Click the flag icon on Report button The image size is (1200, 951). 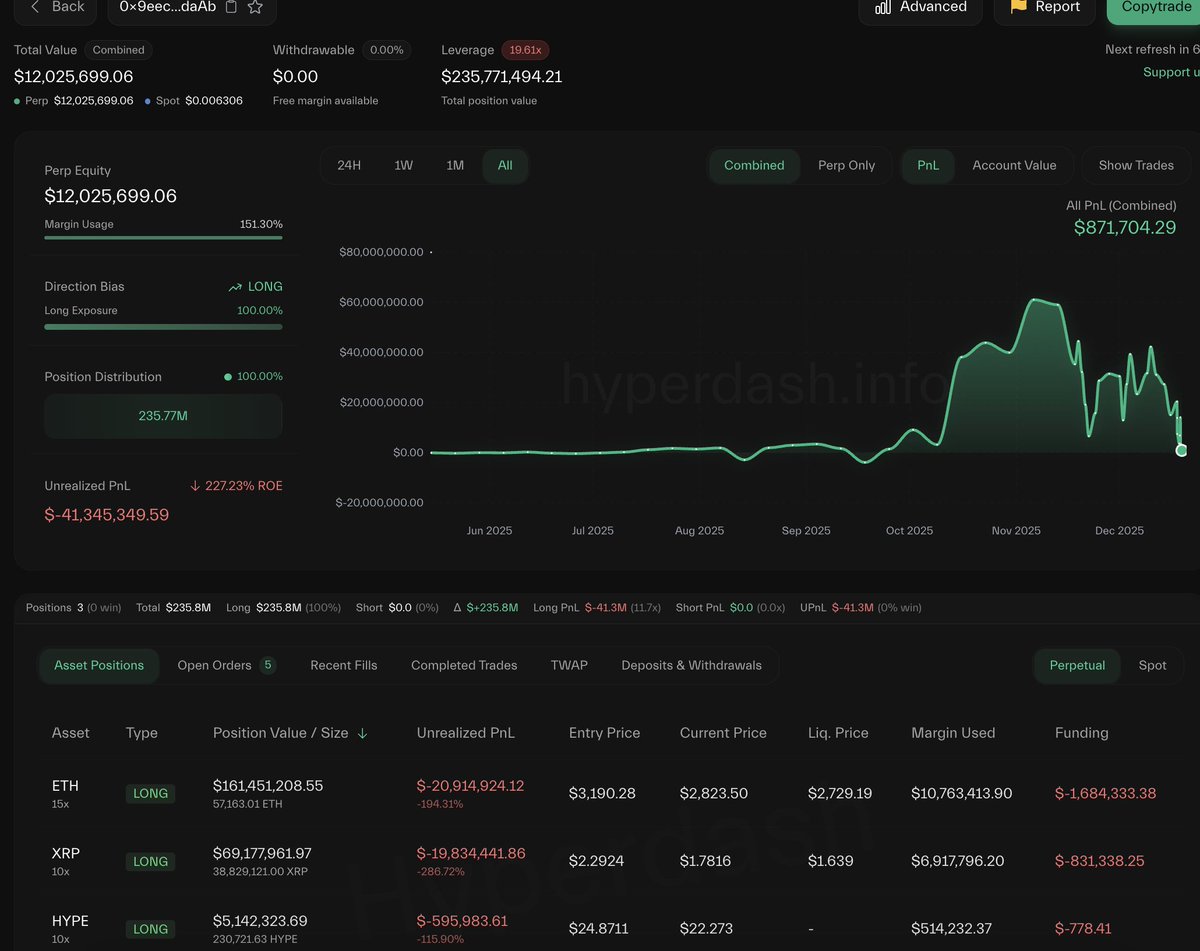click(1017, 7)
